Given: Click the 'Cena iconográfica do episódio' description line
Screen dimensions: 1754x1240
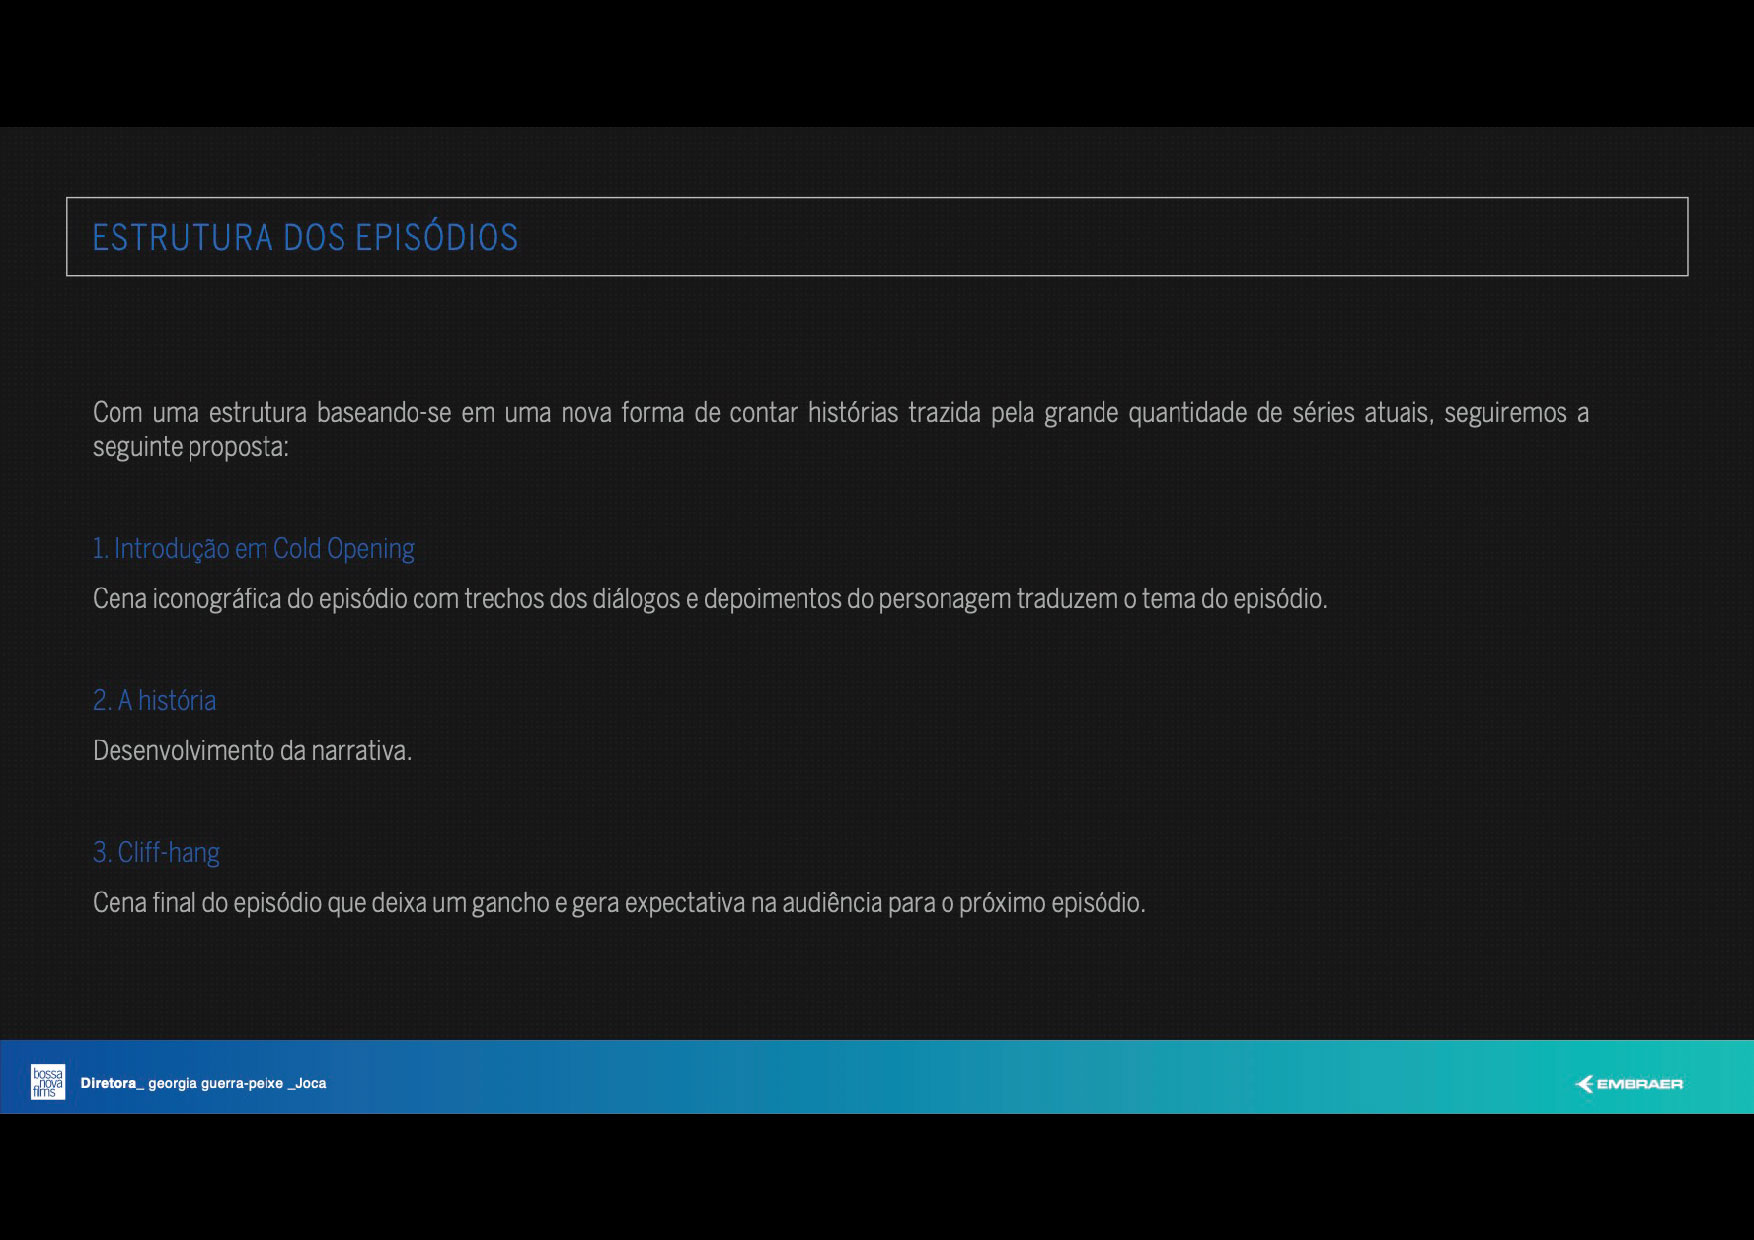Looking at the screenshot, I should coord(710,599).
